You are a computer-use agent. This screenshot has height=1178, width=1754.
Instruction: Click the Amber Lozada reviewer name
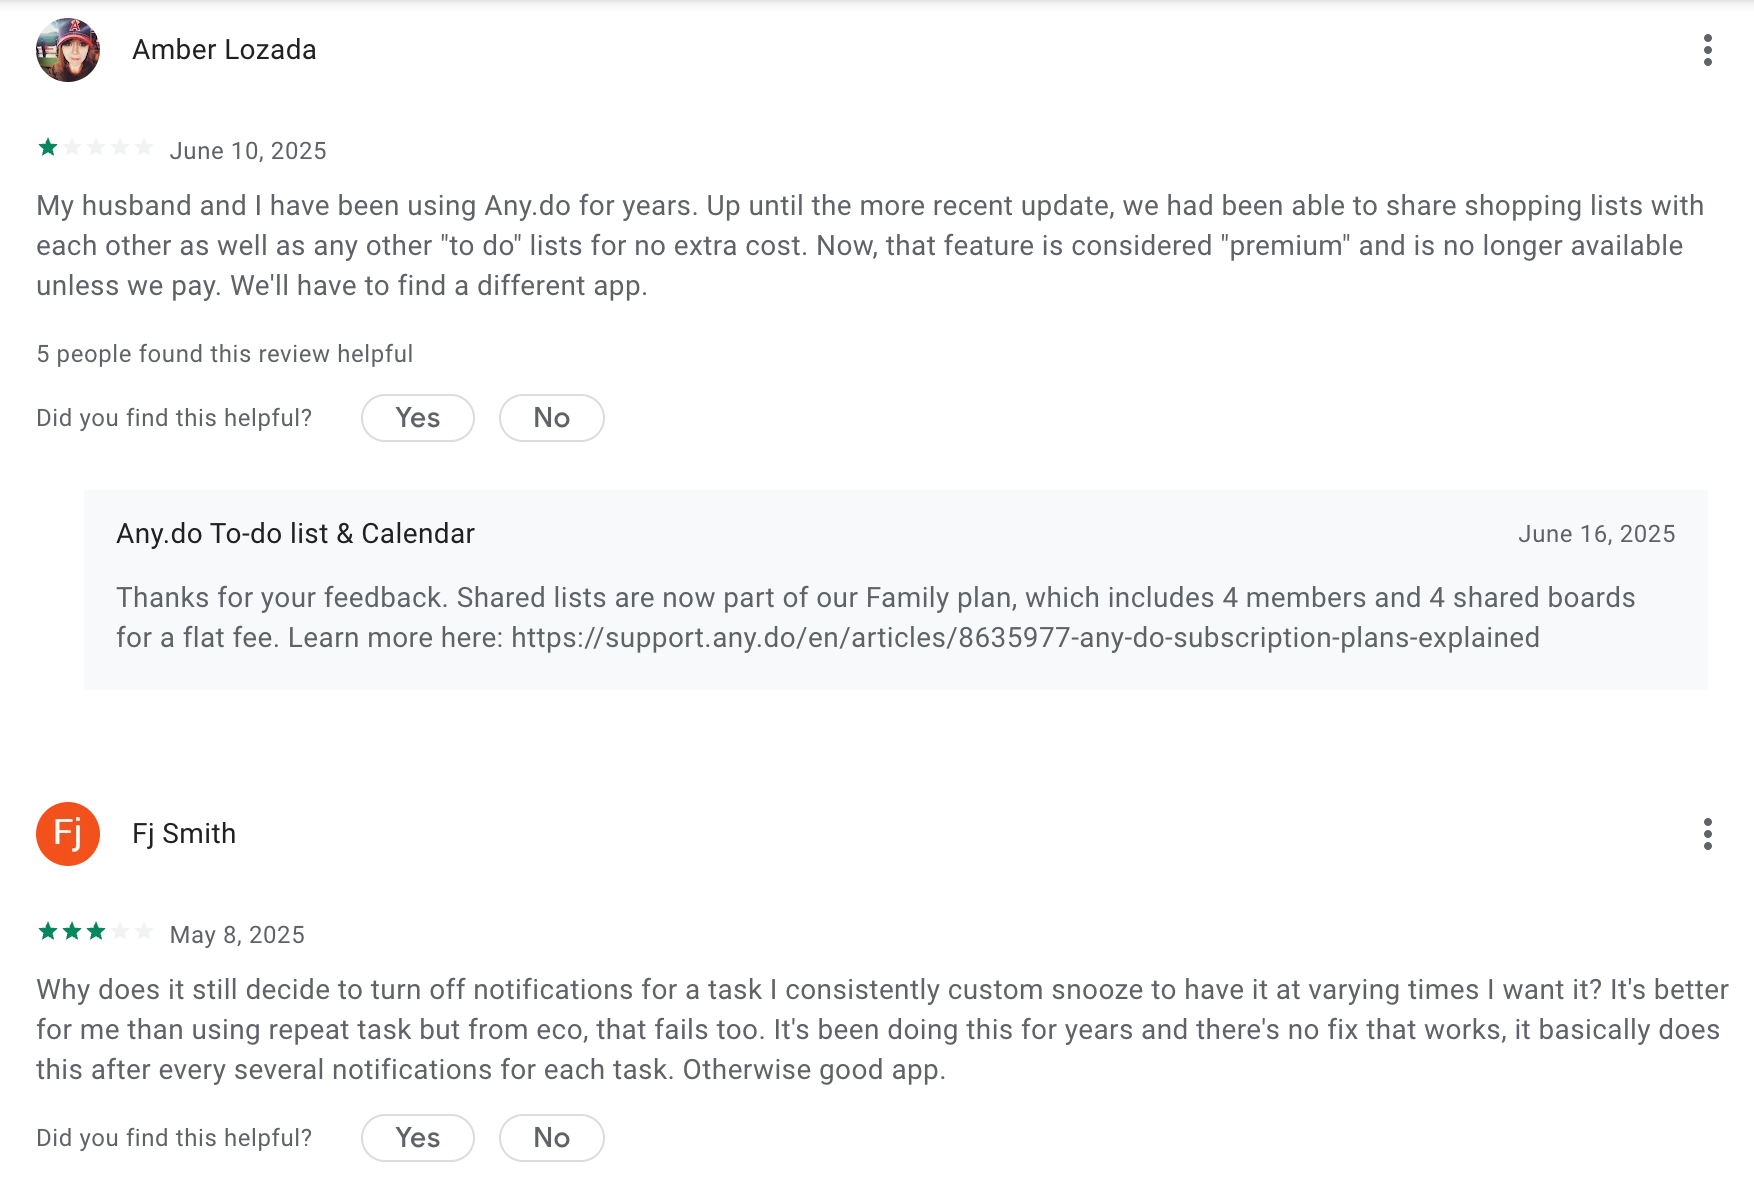click(x=224, y=50)
